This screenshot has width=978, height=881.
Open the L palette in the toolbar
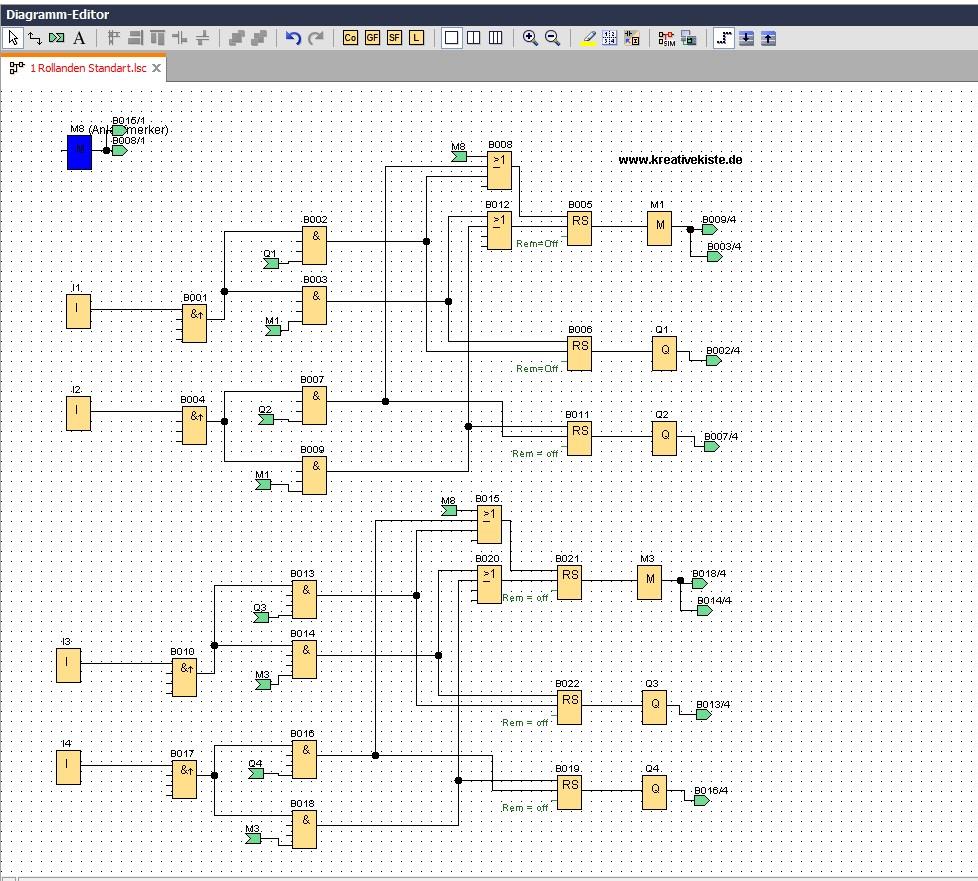[416, 38]
